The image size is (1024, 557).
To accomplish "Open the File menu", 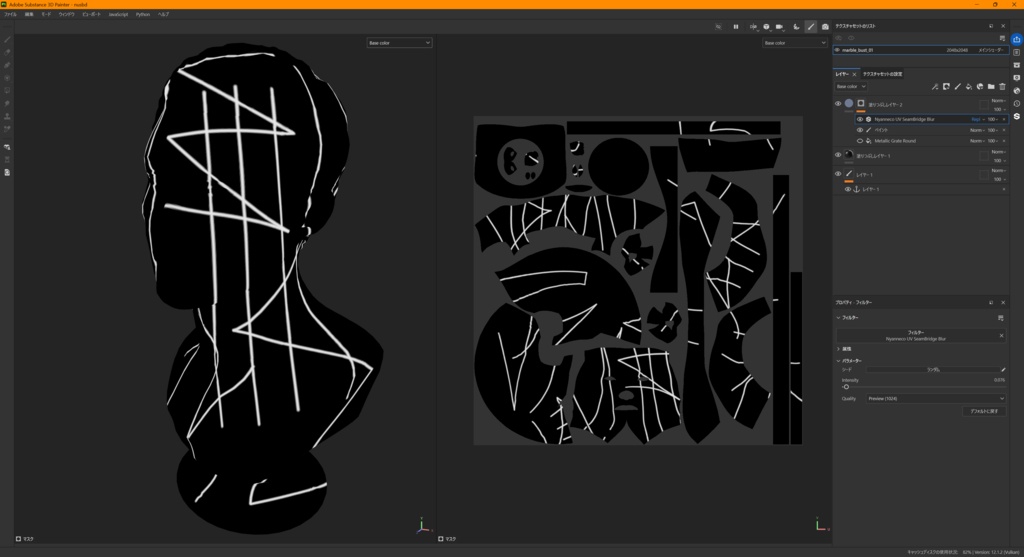I will 10,14.
